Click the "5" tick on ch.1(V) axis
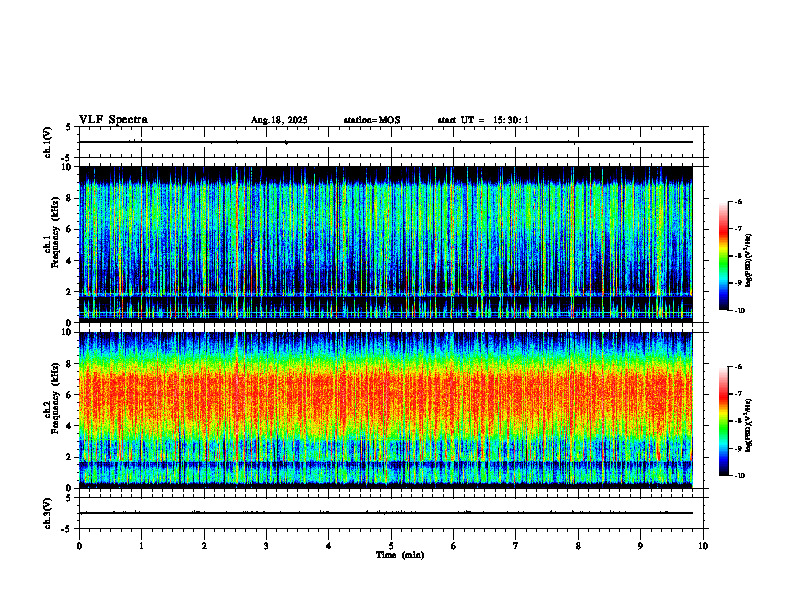Image resolution: width=792 pixels, height=612 pixels. click(x=69, y=127)
